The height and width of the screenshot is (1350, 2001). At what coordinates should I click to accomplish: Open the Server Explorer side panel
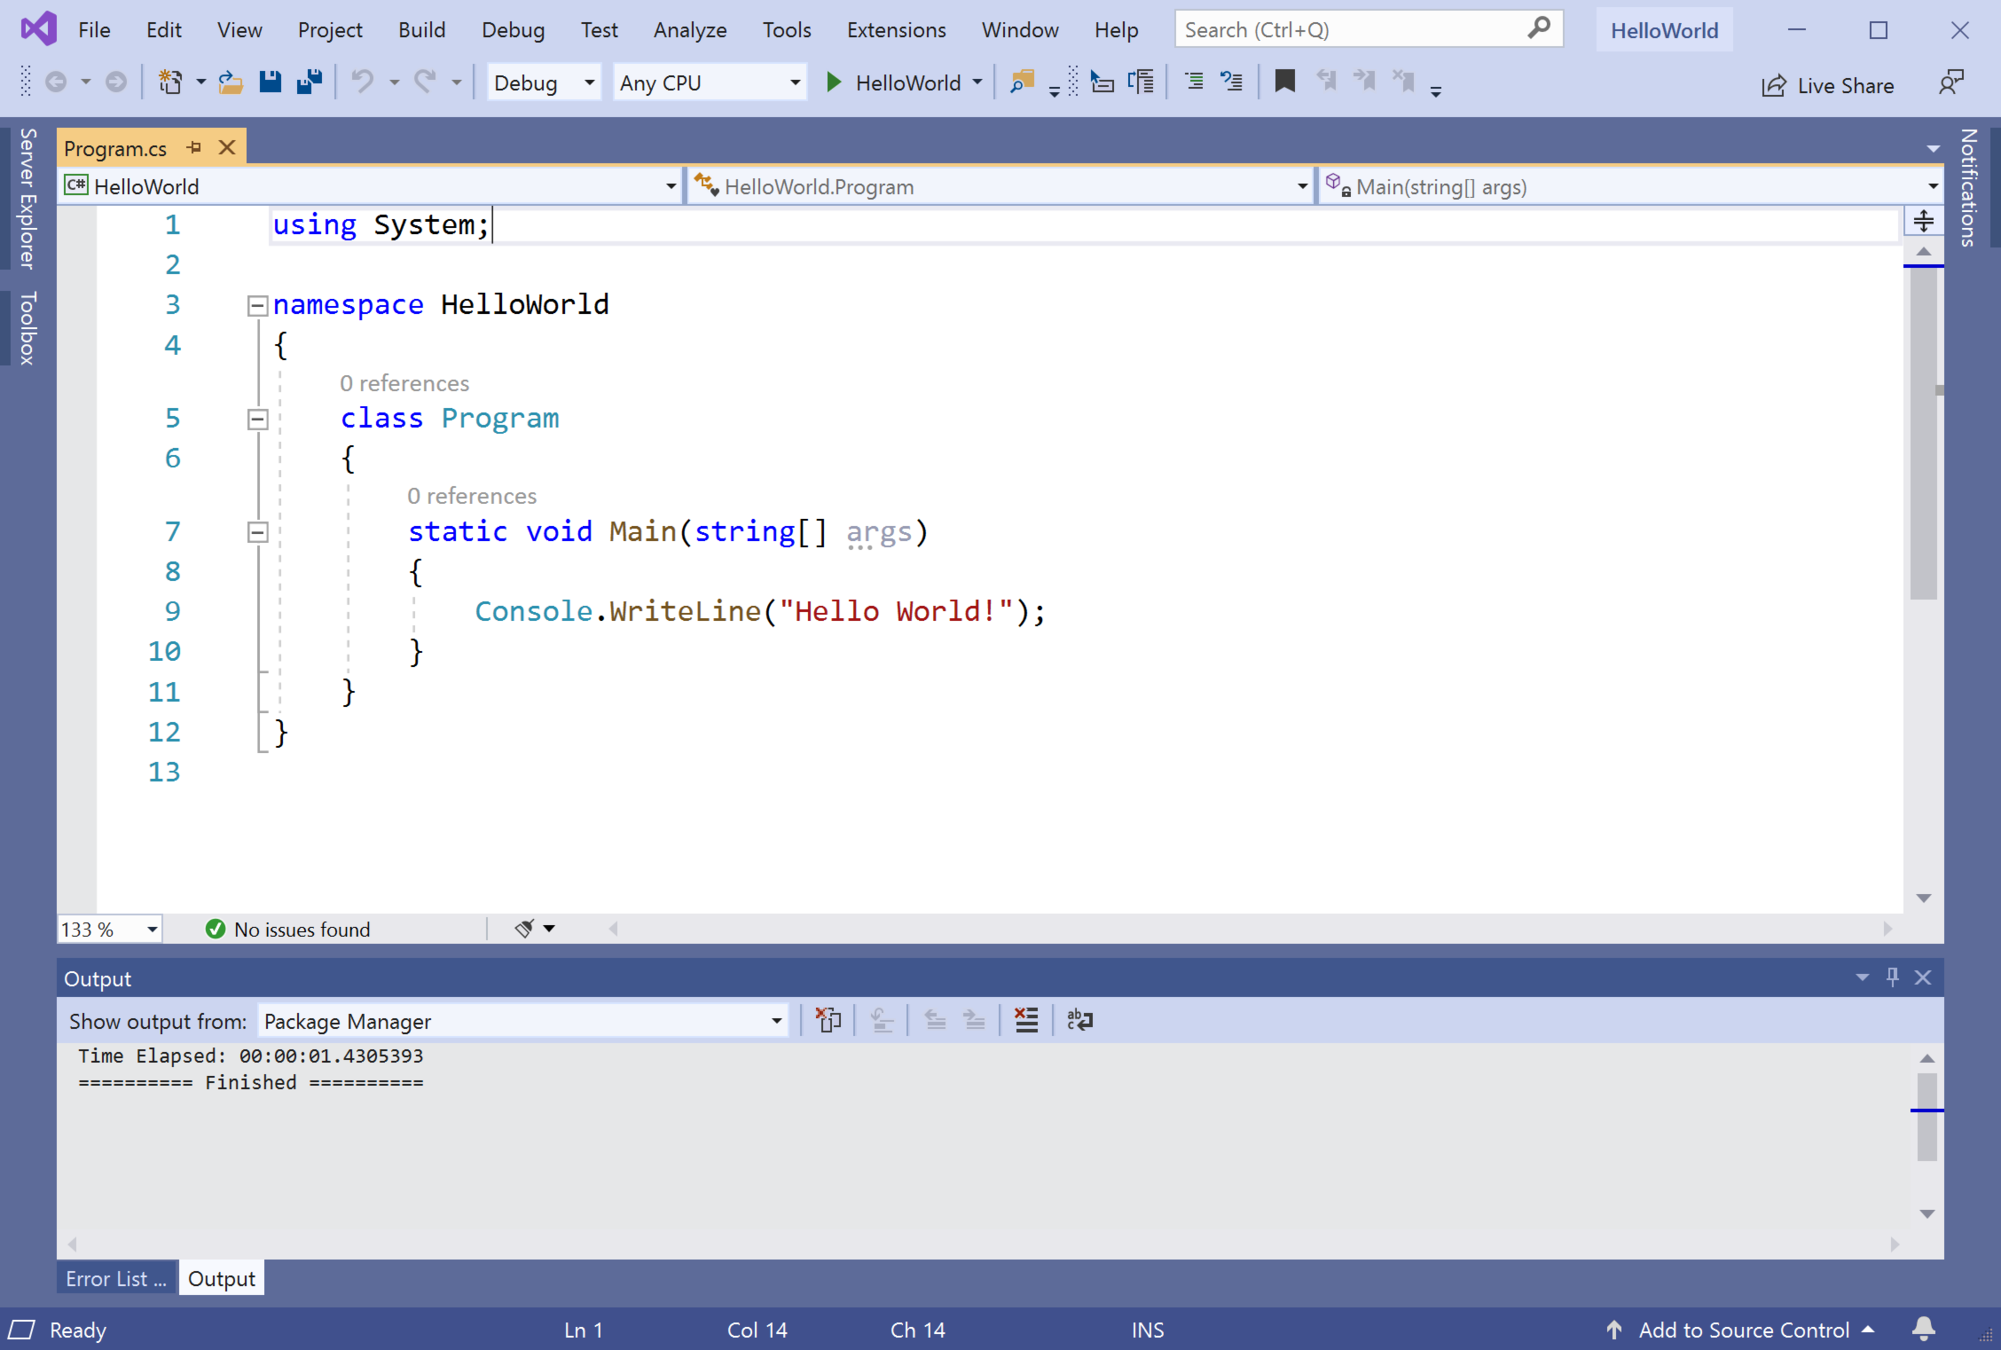pyautogui.click(x=27, y=198)
